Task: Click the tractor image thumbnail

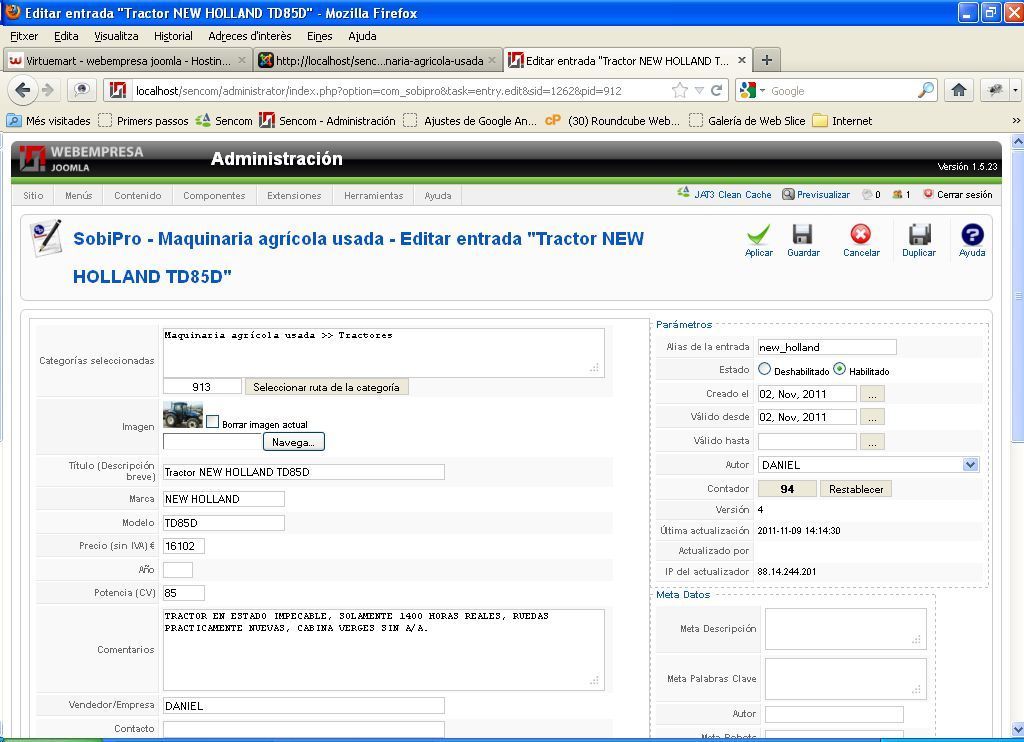Action: 183,415
